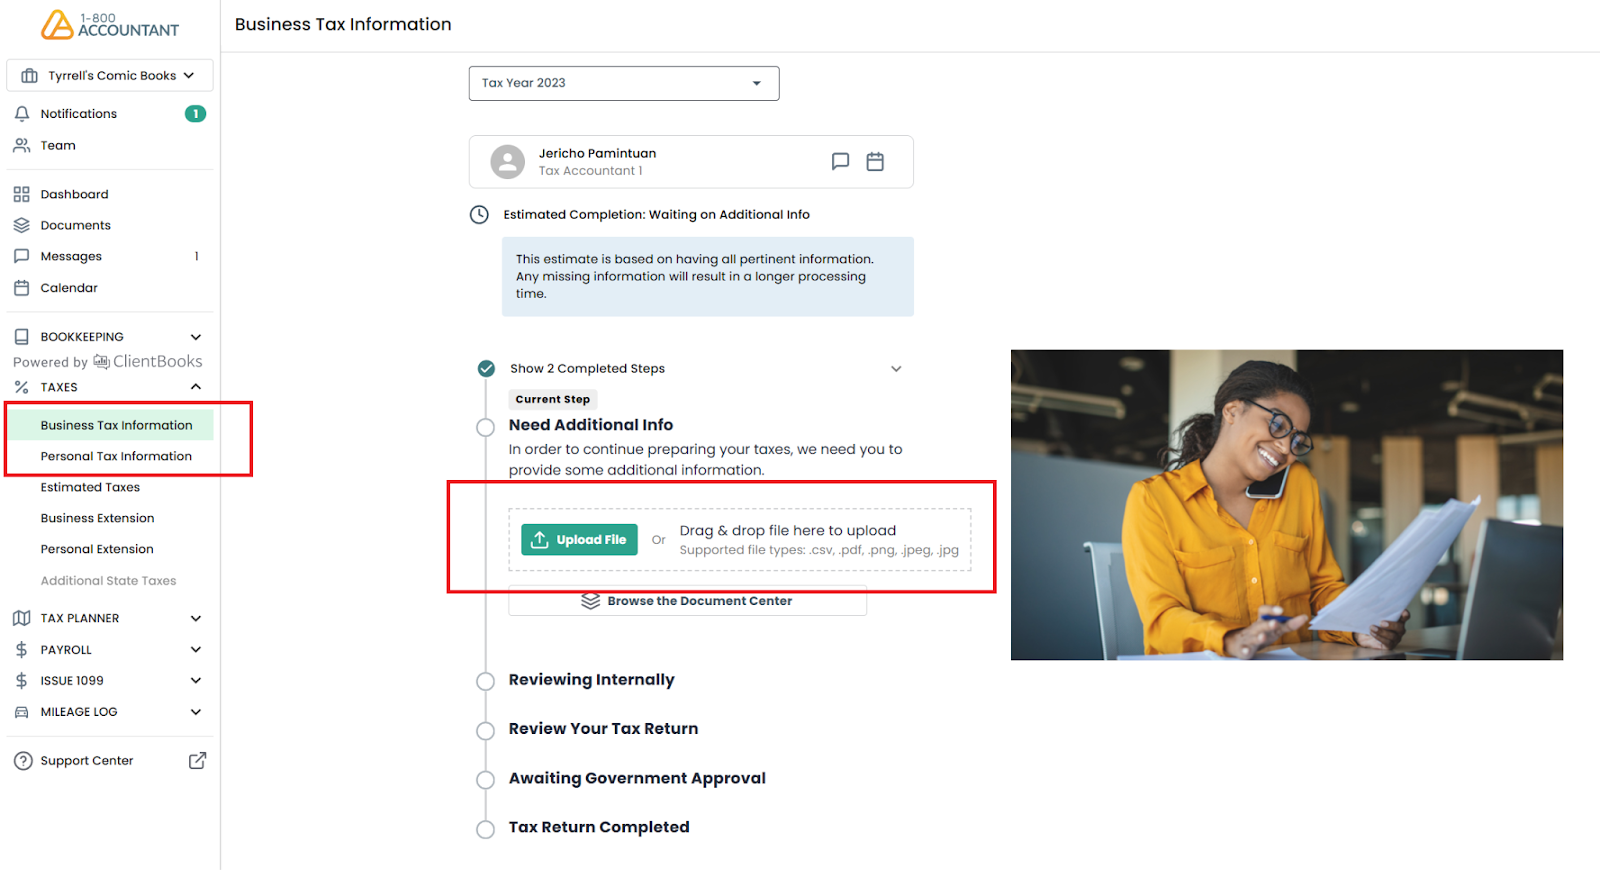Open the Tax Year 2023 dropdown

(x=623, y=83)
